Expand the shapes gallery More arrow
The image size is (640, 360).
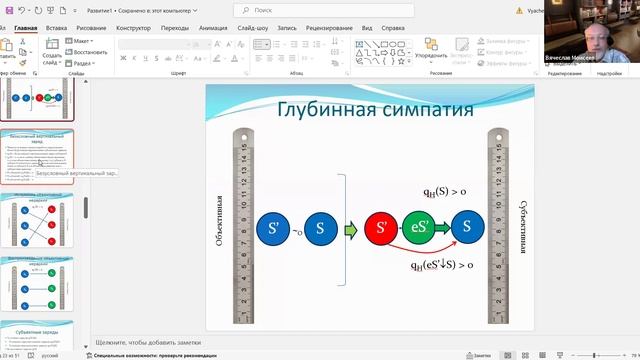[409, 62]
